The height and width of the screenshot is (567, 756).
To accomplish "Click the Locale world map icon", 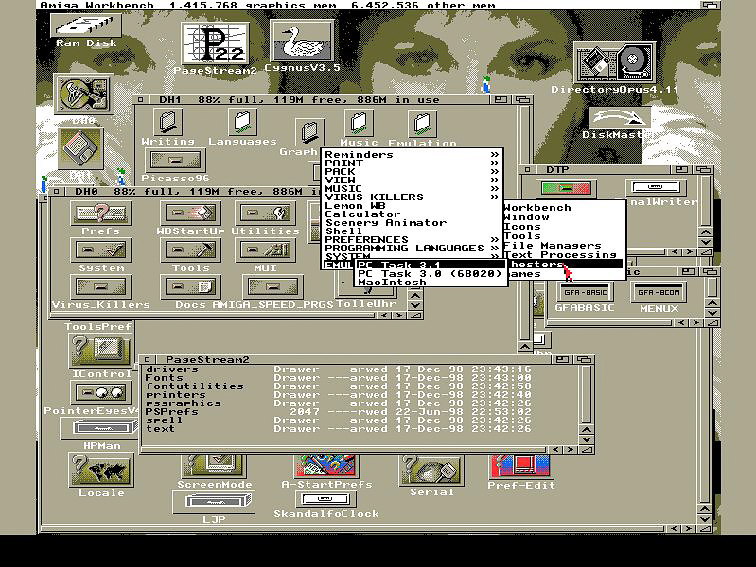I will pos(100,469).
